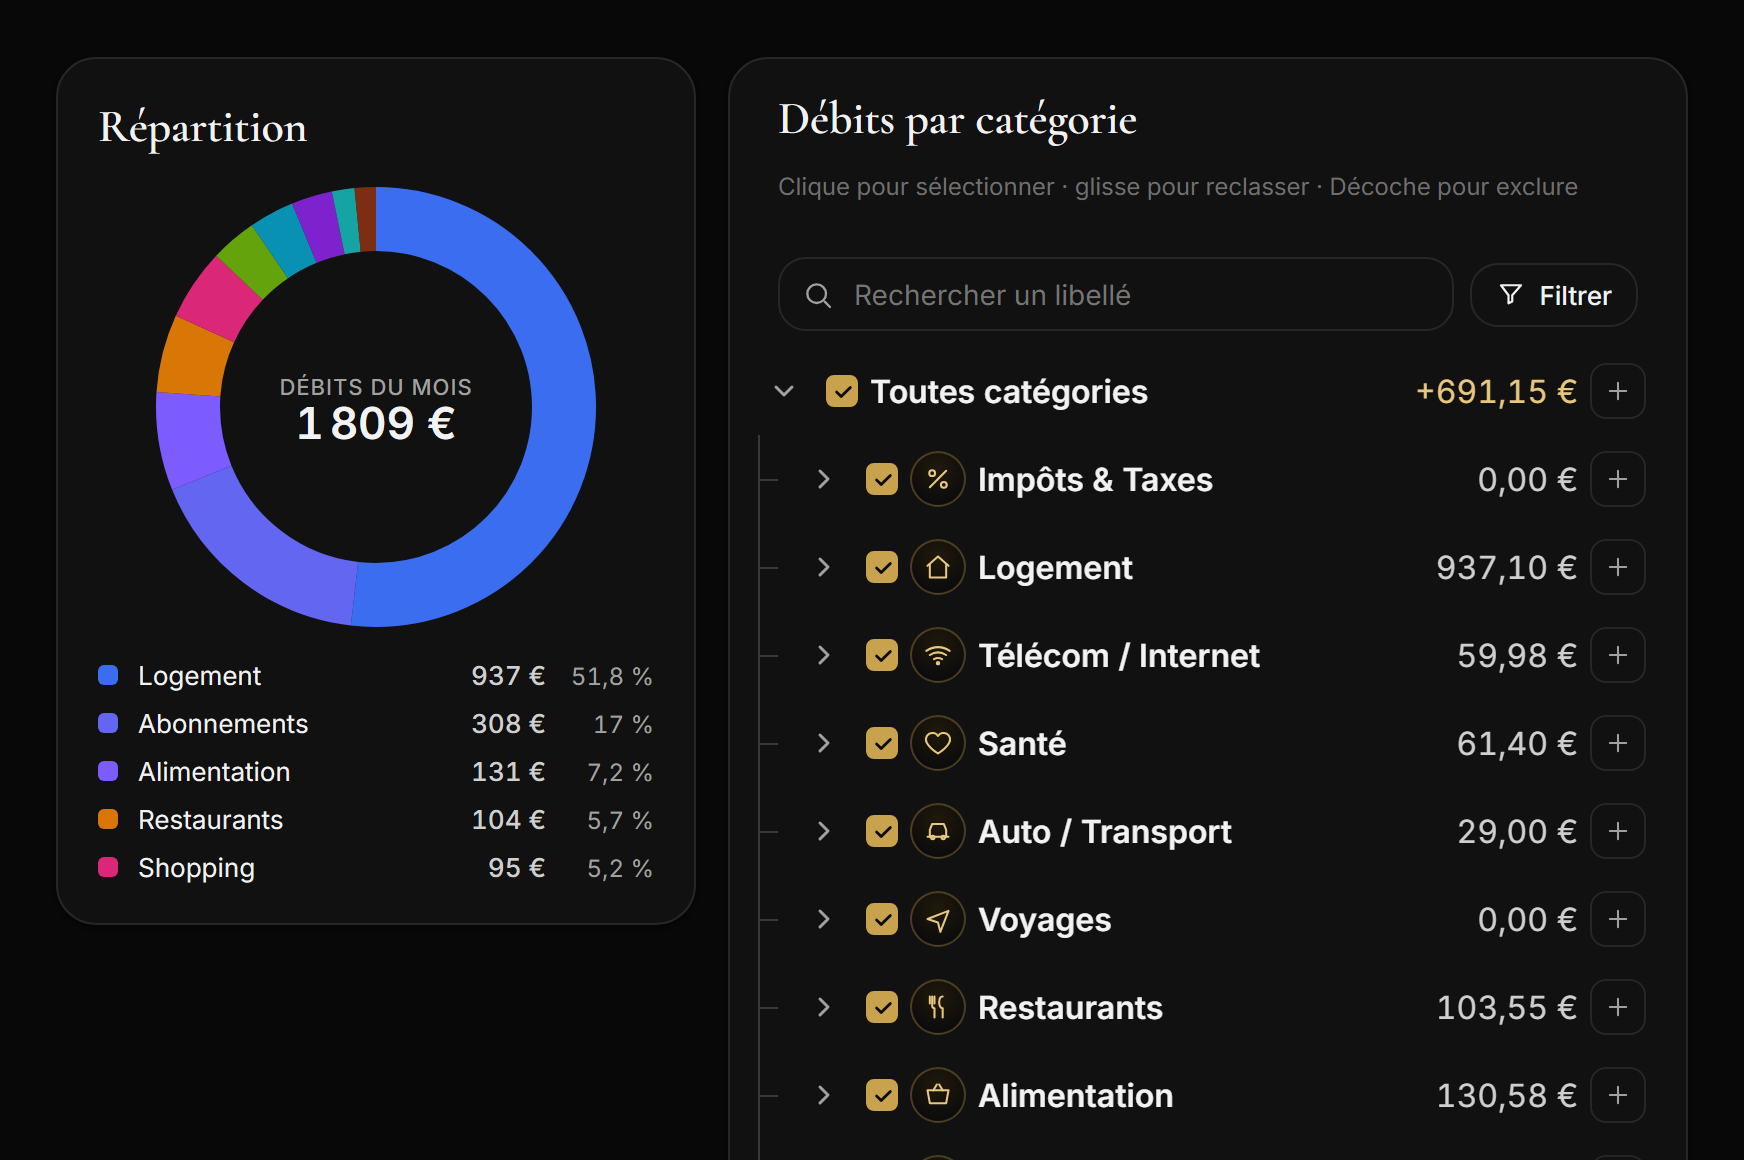1744x1160 pixels.
Task: Open the Filtrer button
Action: pos(1554,295)
